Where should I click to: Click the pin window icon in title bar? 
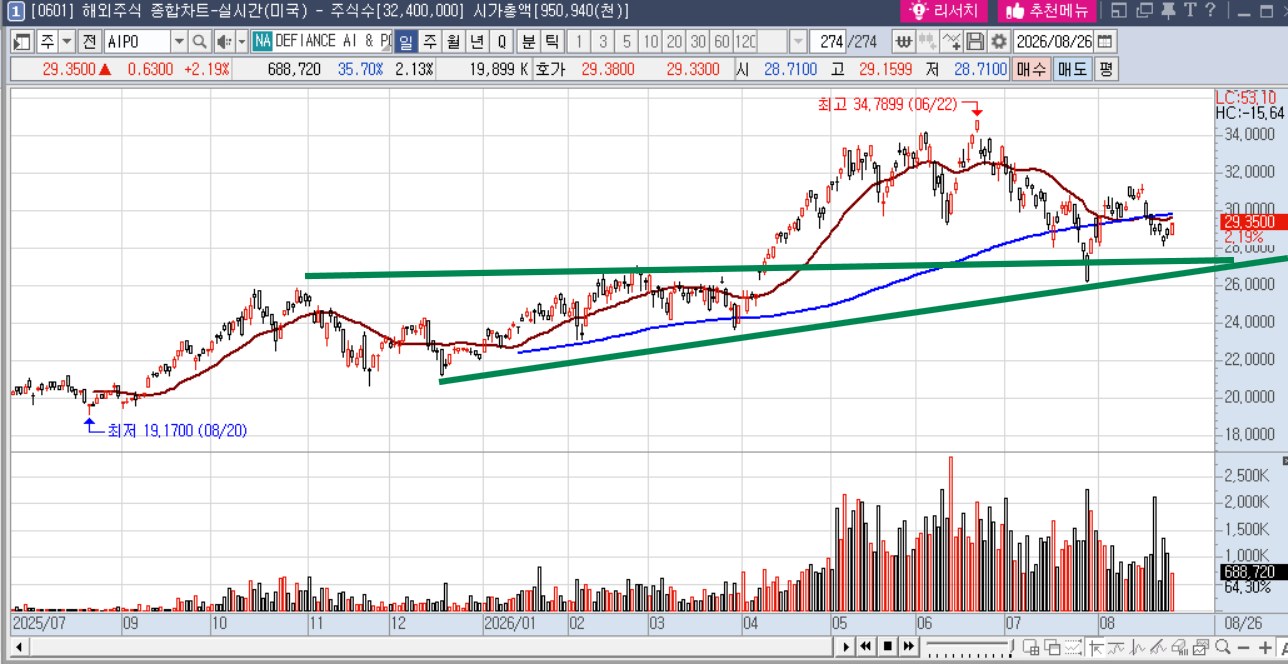(1168, 10)
